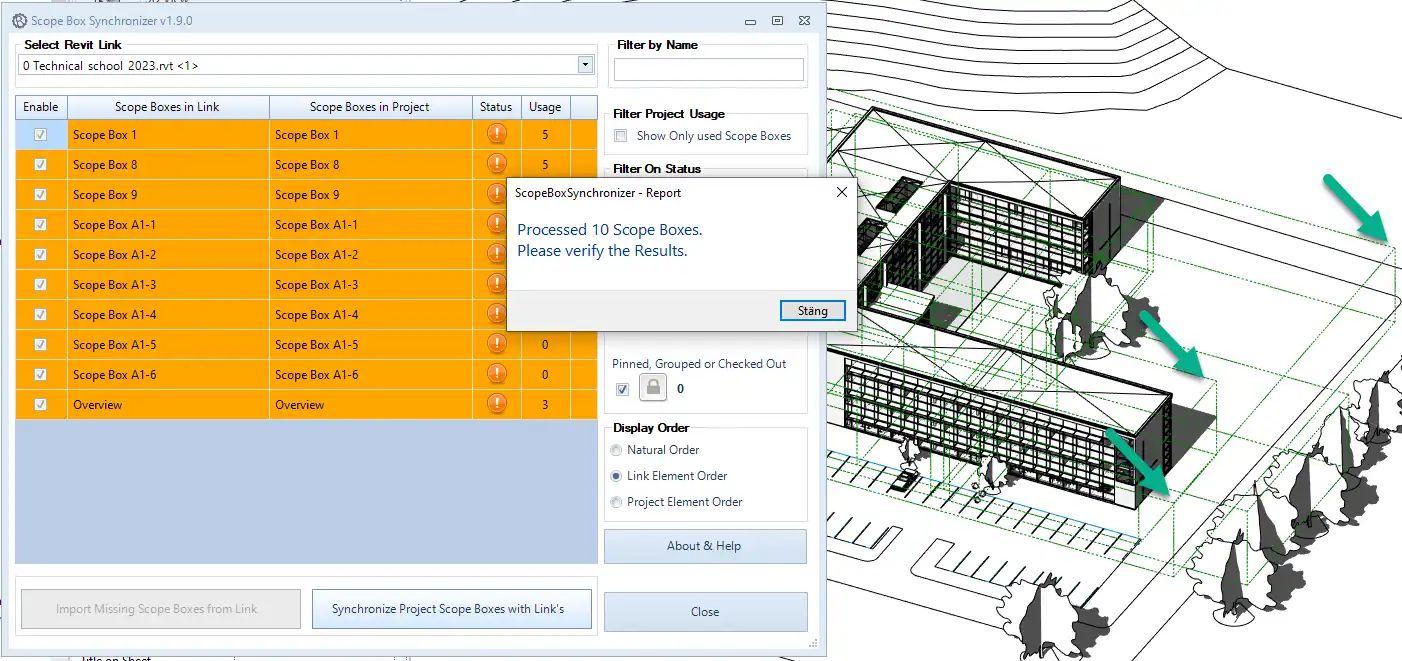This screenshot has height=661, width=1402.
Task: Click usage value 5 in Scope Box 1 row
Action: tap(545, 135)
